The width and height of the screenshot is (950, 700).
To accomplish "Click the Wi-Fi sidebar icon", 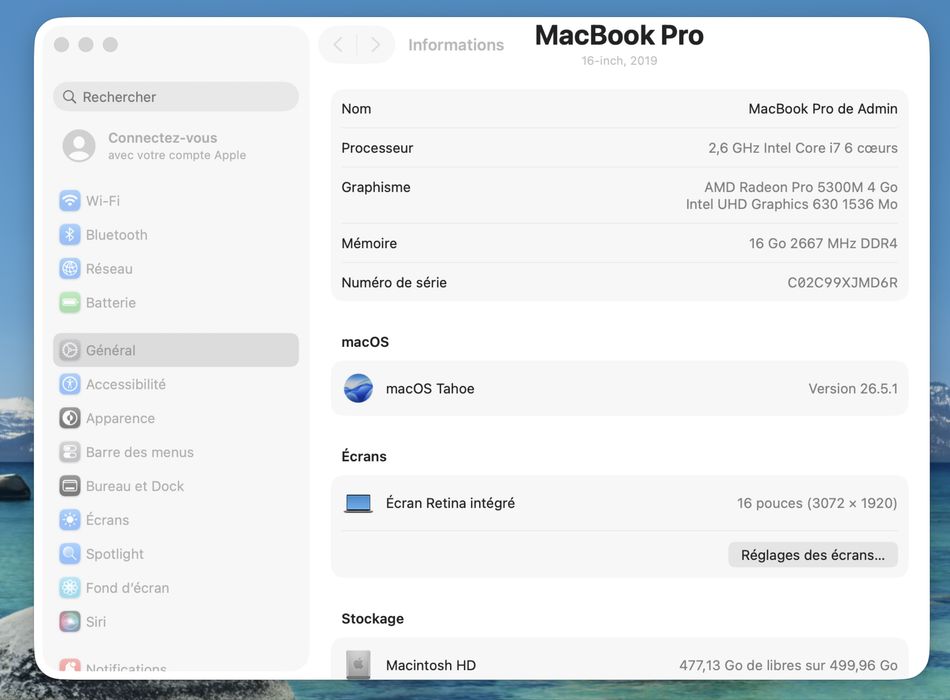I will coord(70,201).
